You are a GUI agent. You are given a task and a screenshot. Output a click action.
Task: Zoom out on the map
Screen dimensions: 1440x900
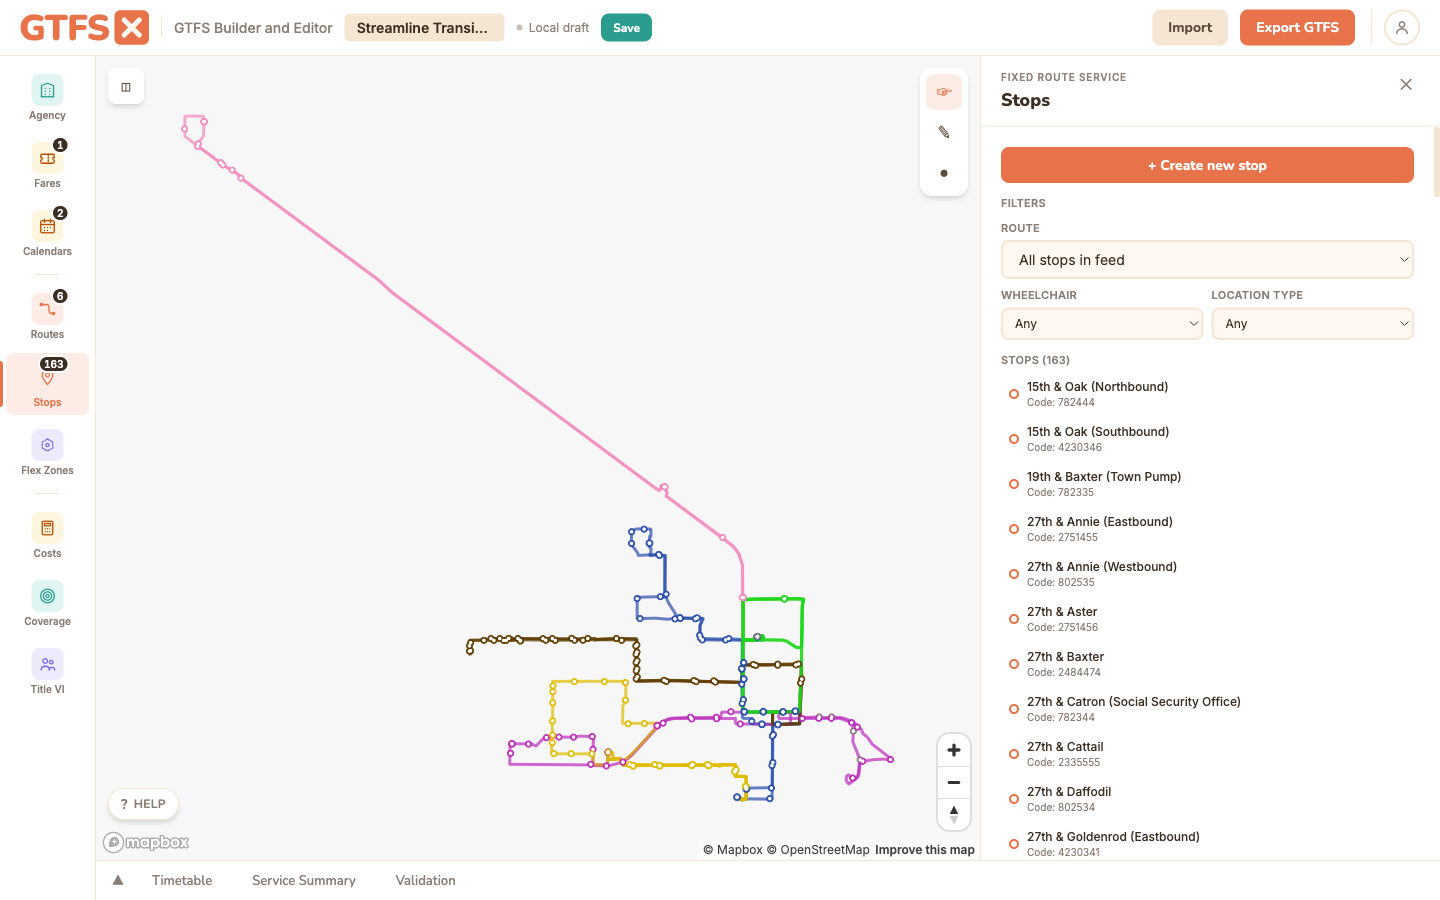pos(954,782)
